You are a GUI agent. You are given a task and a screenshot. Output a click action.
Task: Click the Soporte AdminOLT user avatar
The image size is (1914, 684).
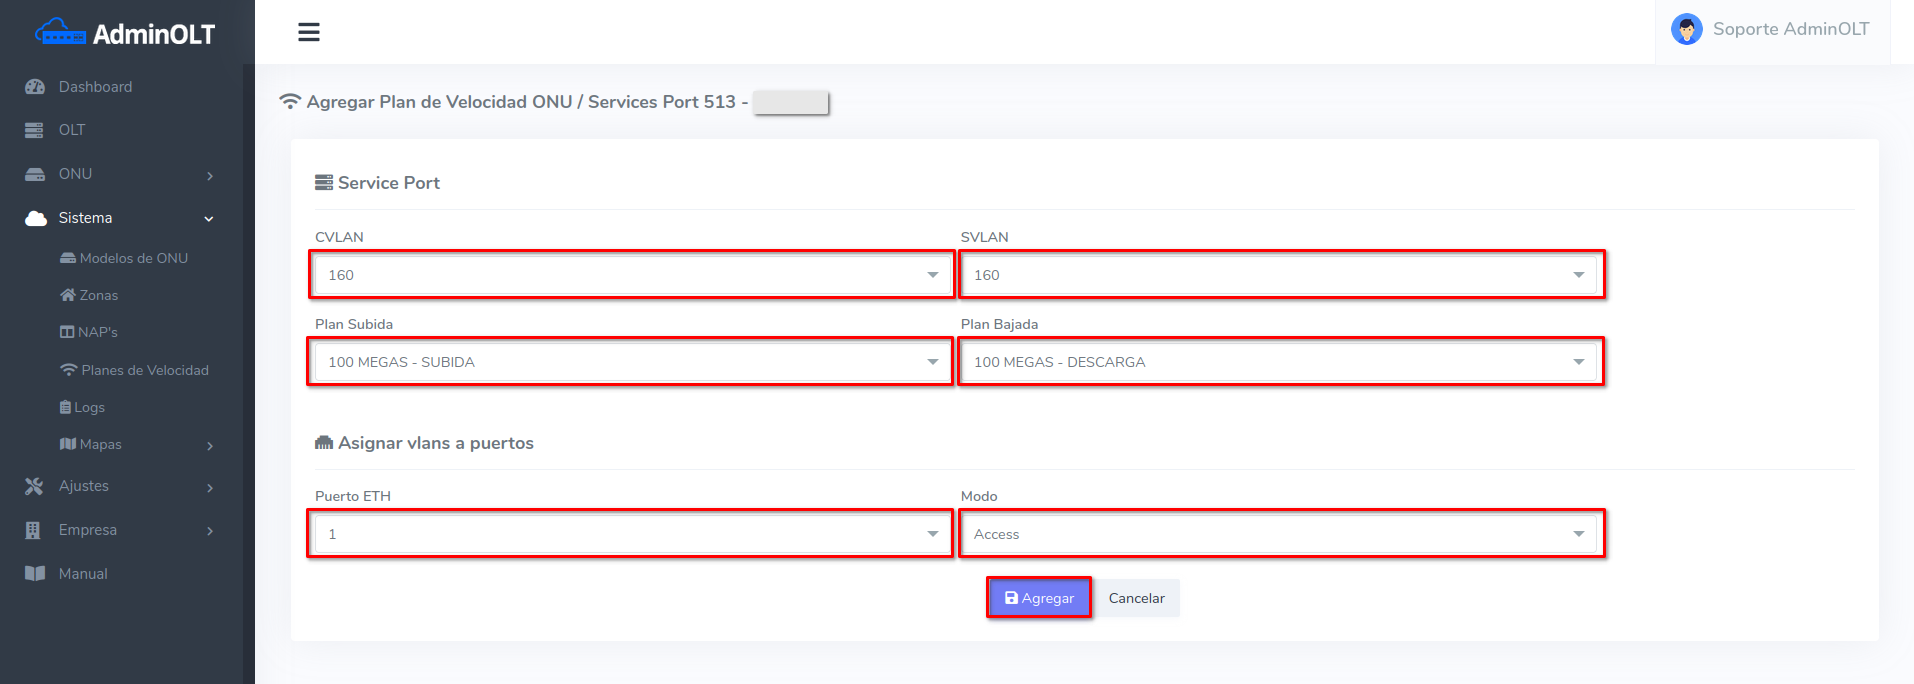click(x=1686, y=29)
